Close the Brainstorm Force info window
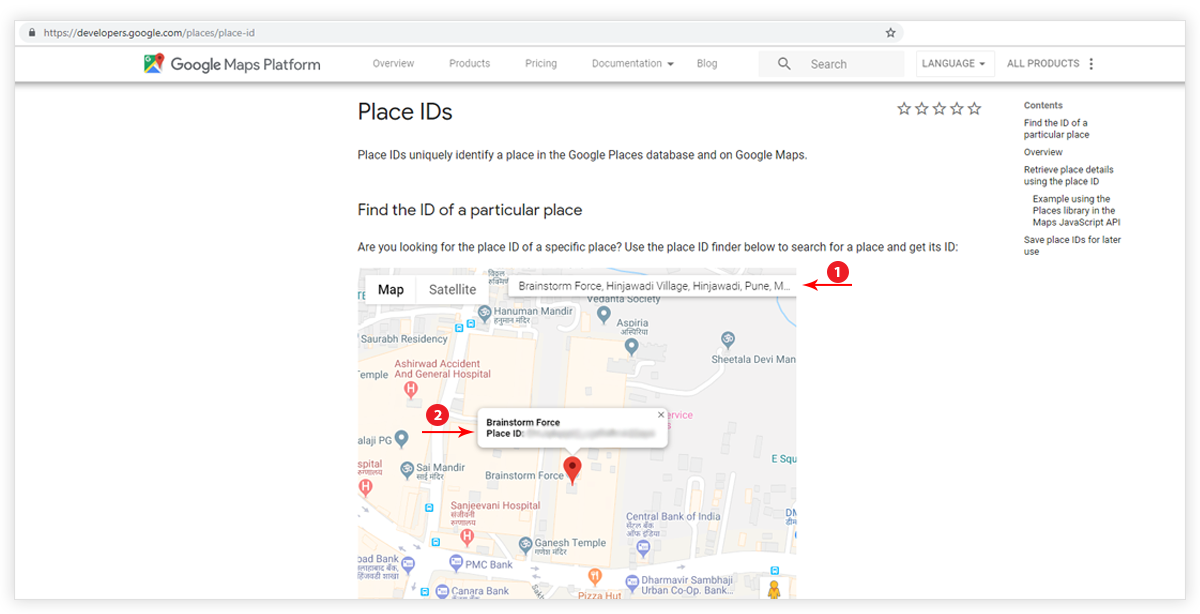The image size is (1200, 614). pos(660,414)
